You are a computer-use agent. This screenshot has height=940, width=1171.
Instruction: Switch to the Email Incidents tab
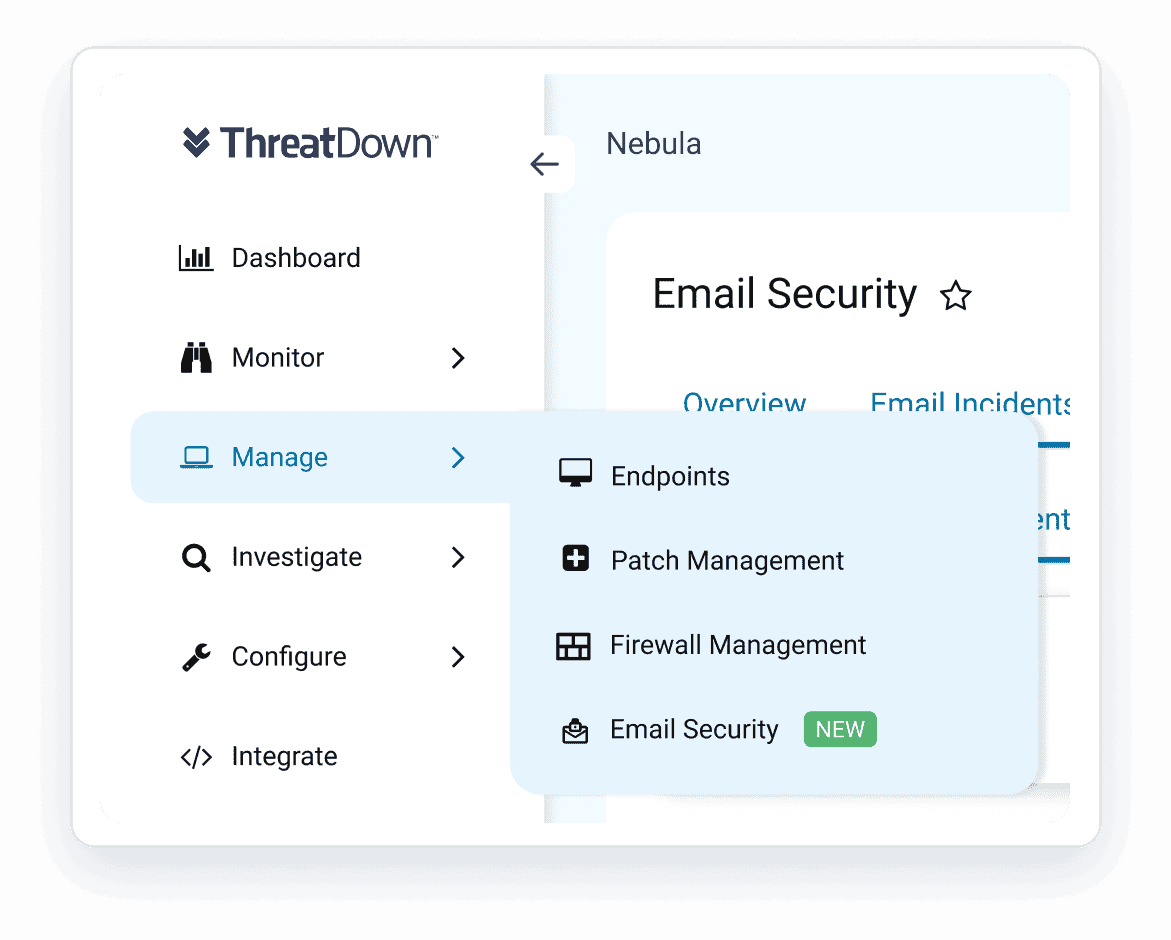pos(969,403)
